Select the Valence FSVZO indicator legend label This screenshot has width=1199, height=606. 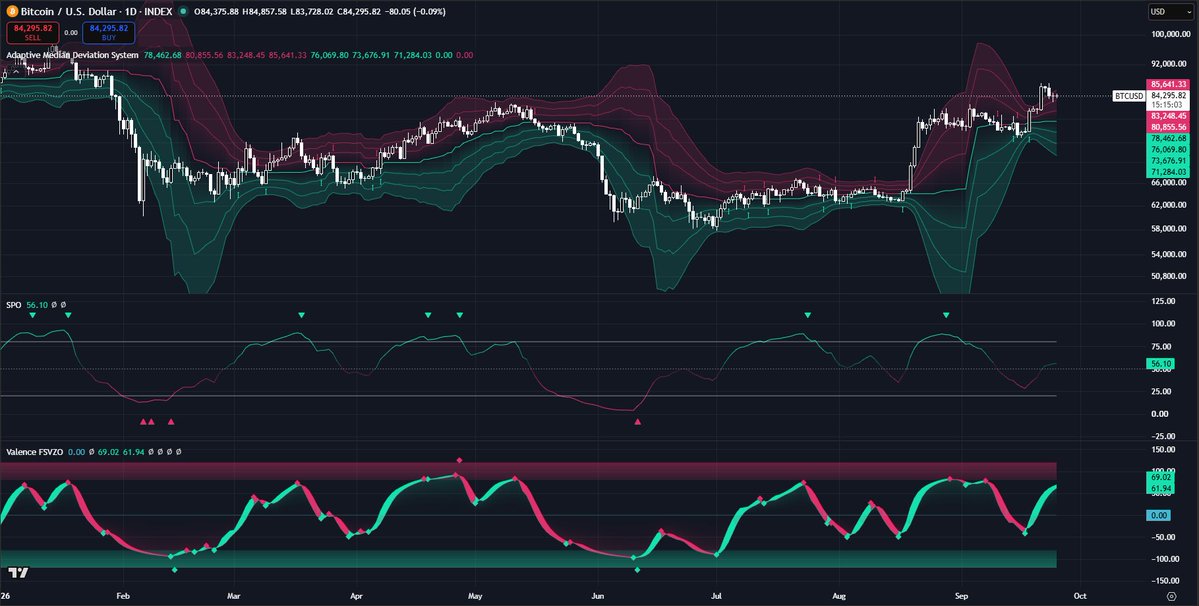tap(34, 452)
